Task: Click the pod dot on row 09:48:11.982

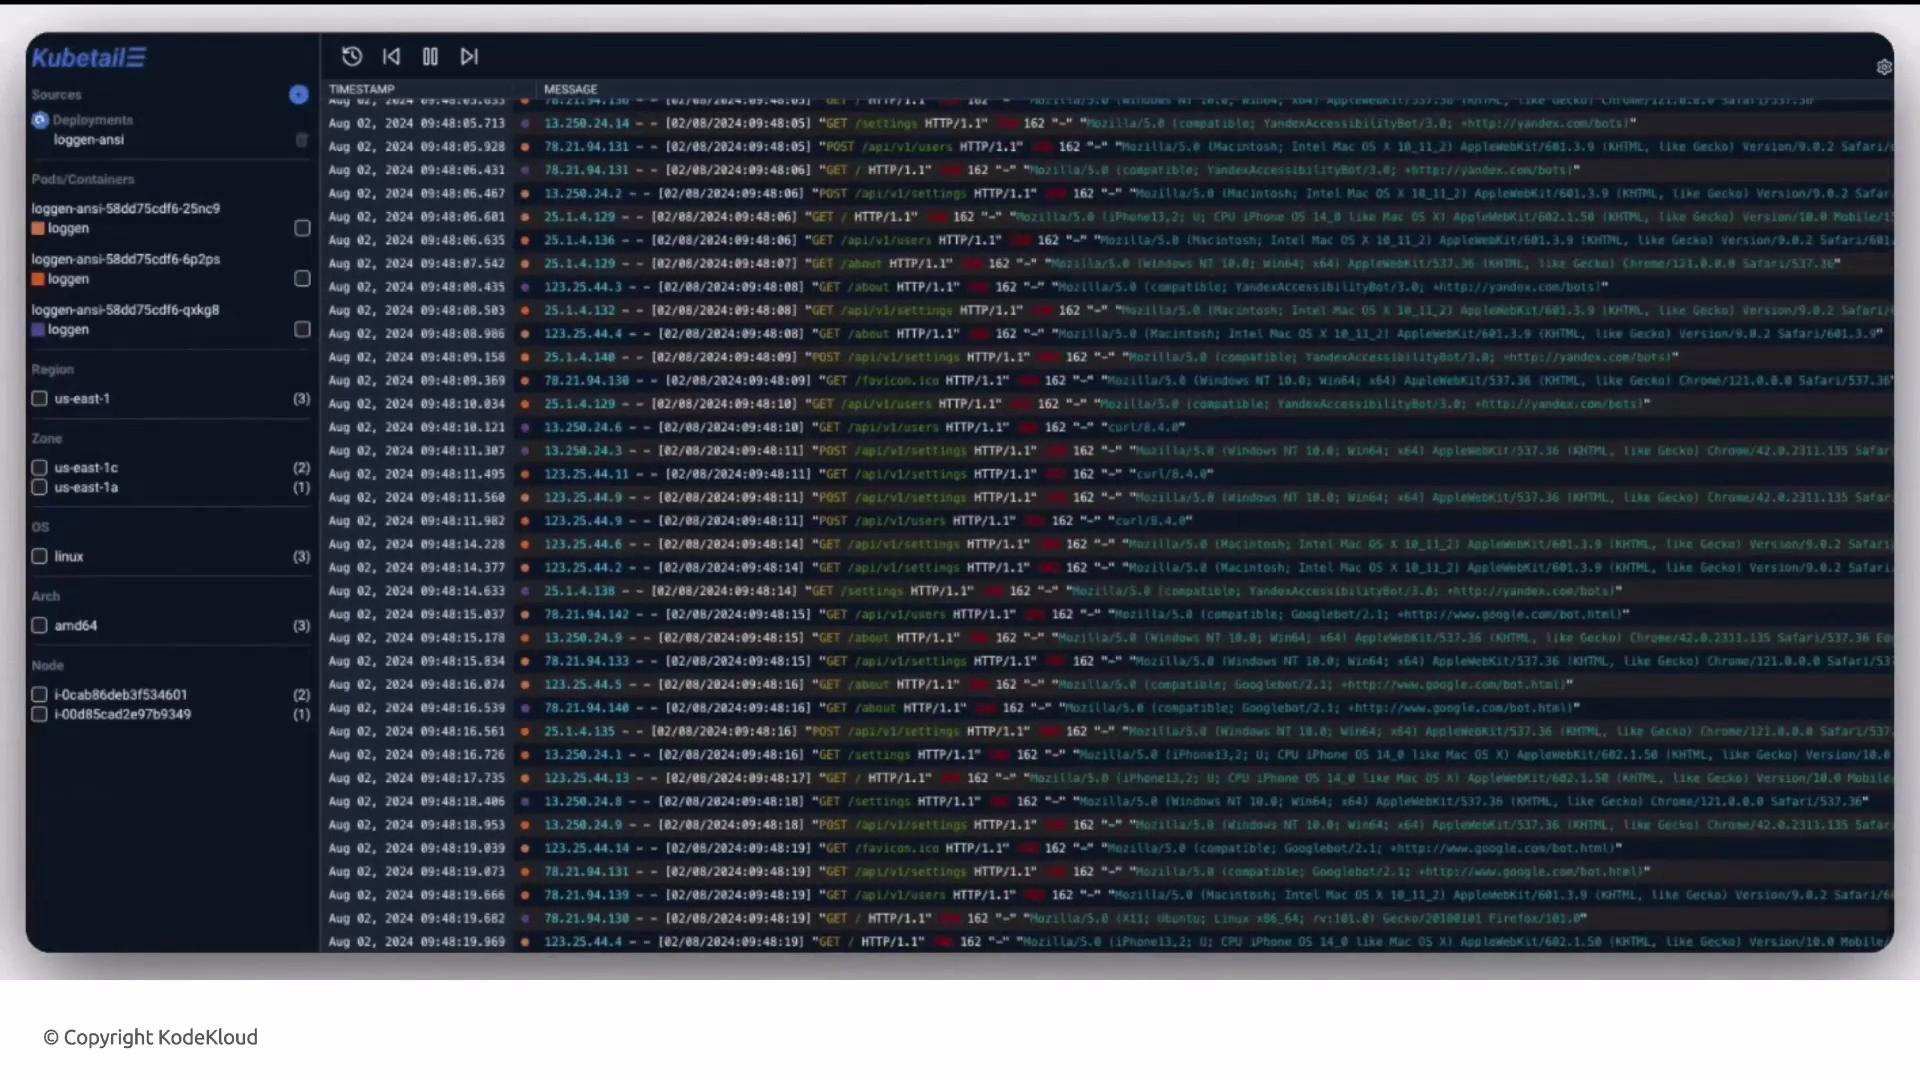Action: [x=525, y=521]
